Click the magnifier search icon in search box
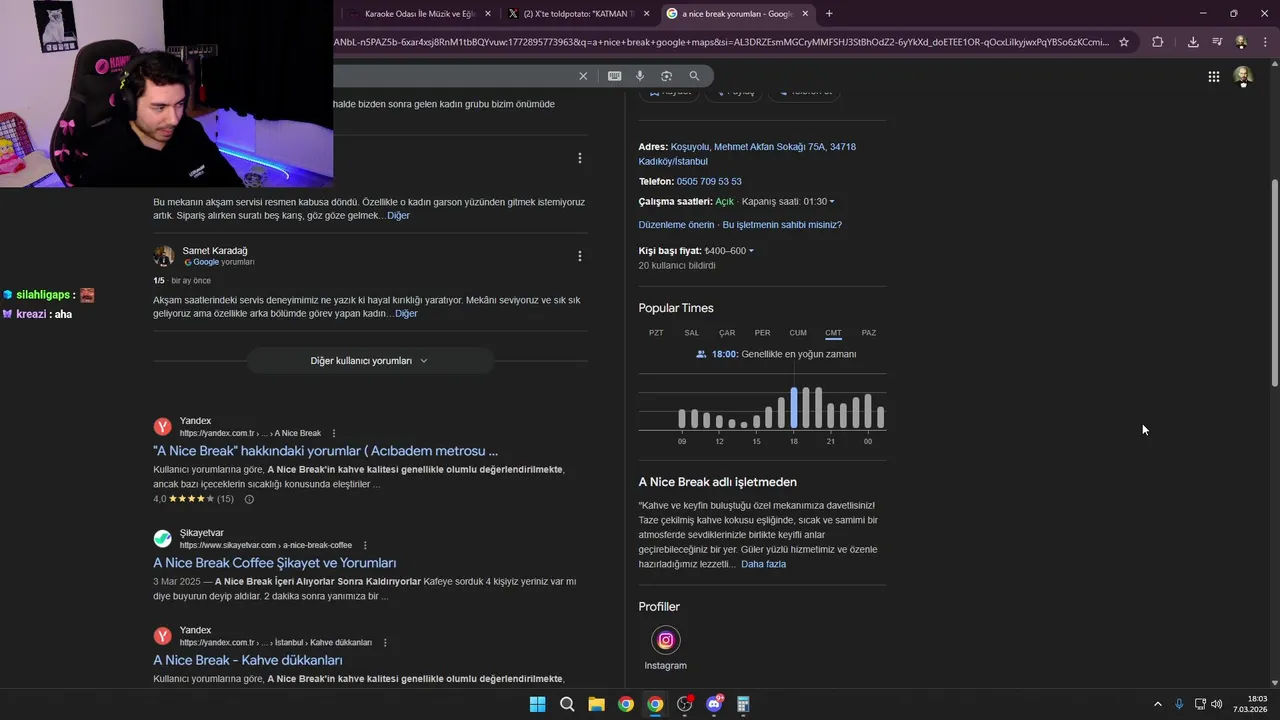The height and width of the screenshot is (720, 1280). (694, 76)
